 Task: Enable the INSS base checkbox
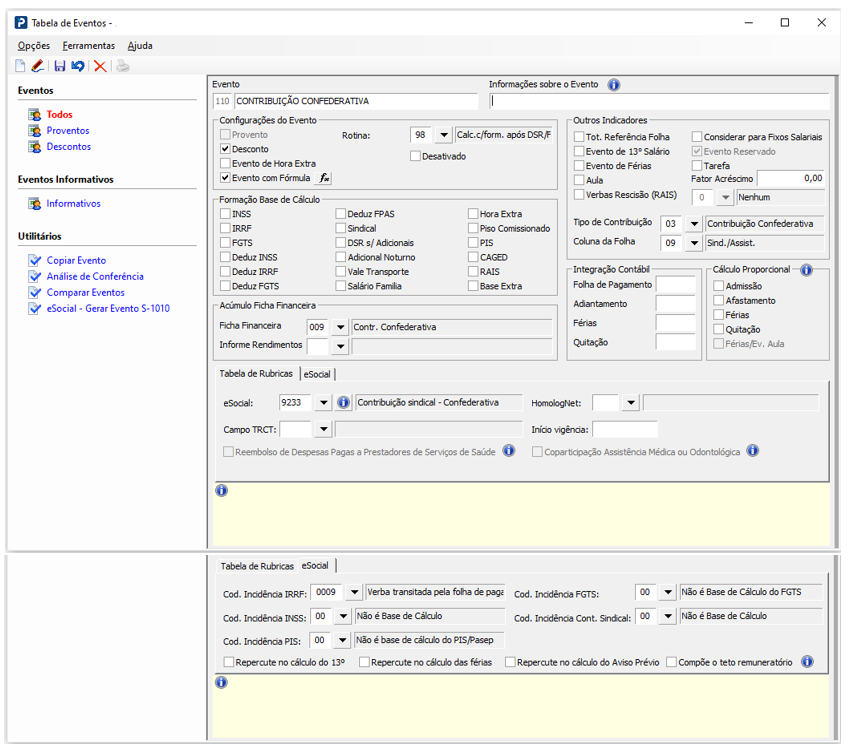pos(225,214)
